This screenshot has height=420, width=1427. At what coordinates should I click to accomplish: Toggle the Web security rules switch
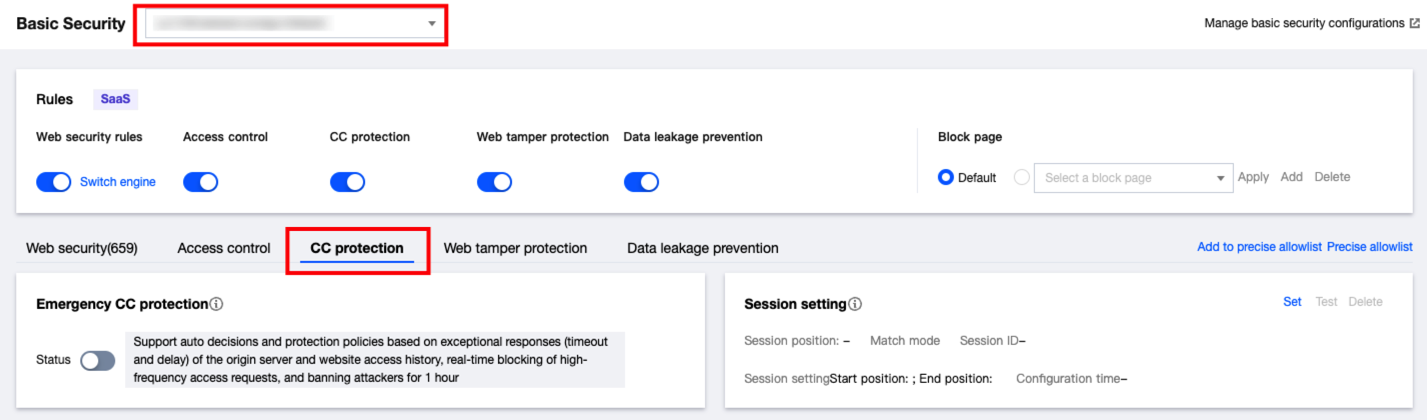pos(53,182)
